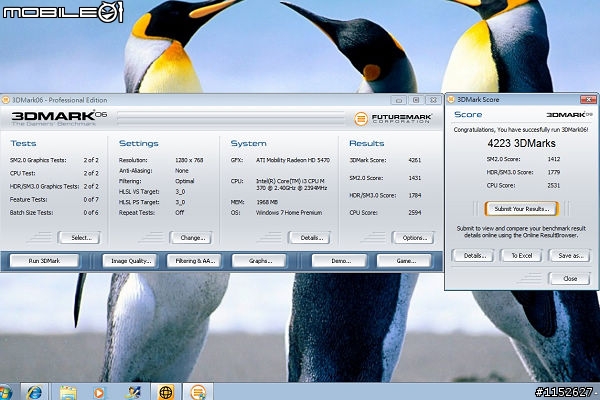The width and height of the screenshot is (600, 400).
Task: Maximize the 3DMark06 Professional Edition window
Action: click(416, 100)
